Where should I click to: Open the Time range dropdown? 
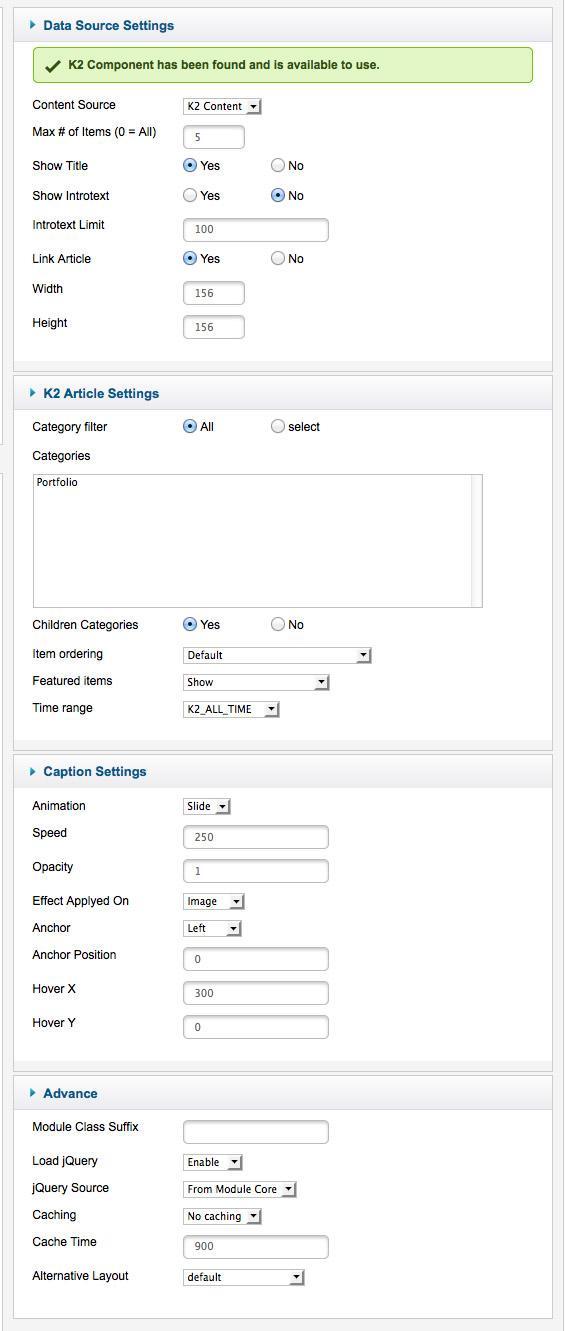pos(231,709)
